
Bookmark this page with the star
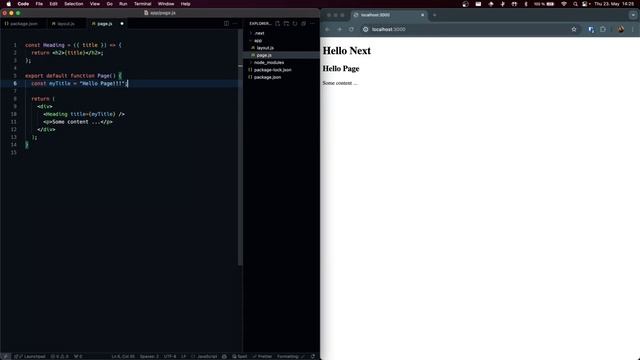(574, 29)
